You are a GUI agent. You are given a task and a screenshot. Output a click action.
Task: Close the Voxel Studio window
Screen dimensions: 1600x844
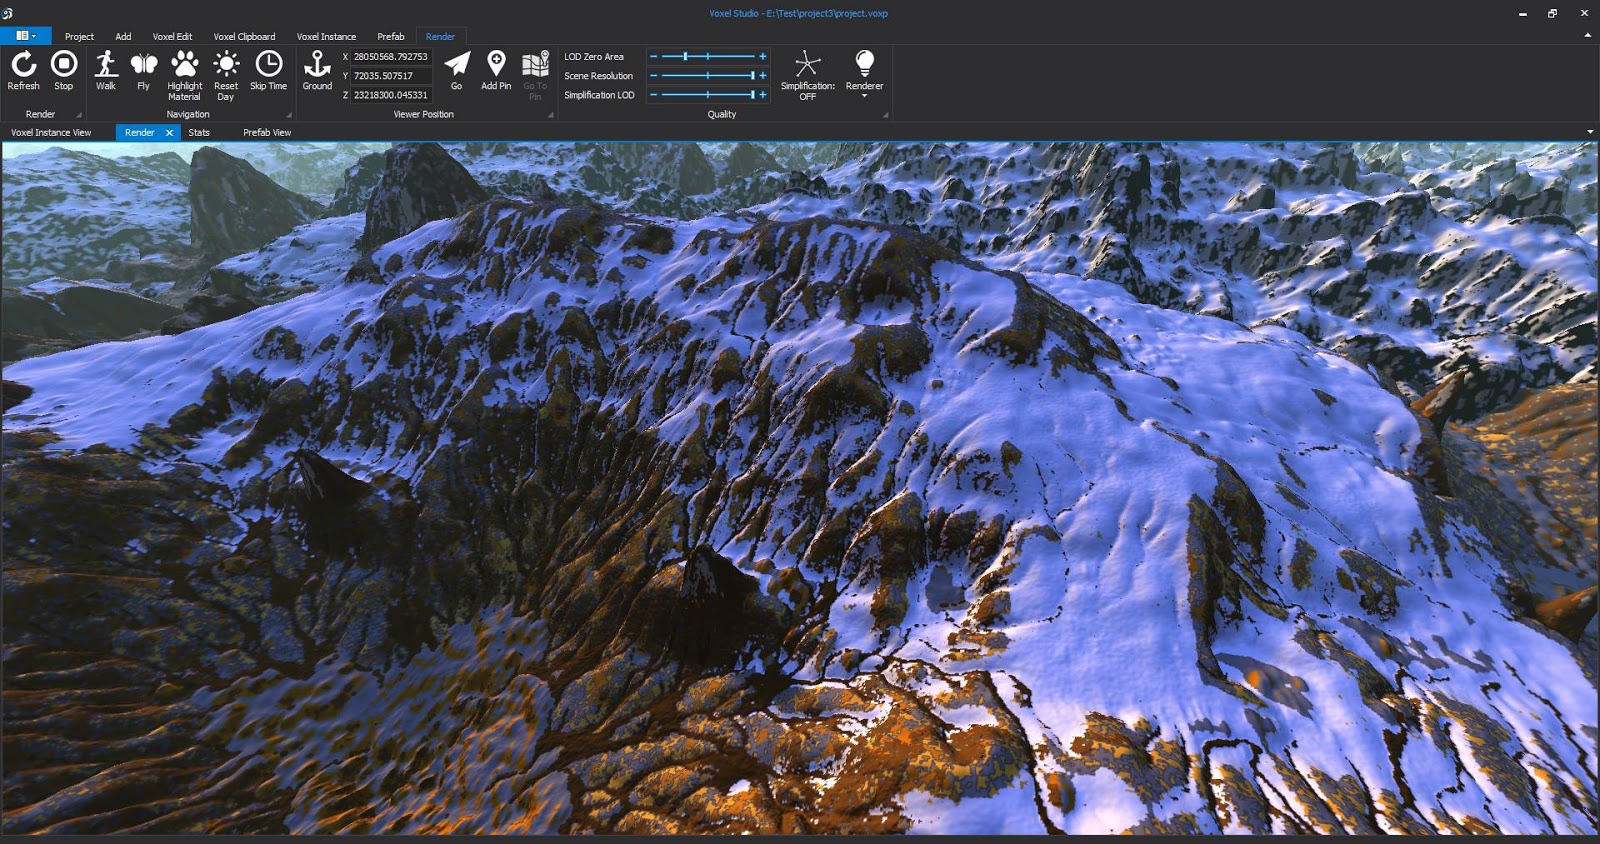1584,13
